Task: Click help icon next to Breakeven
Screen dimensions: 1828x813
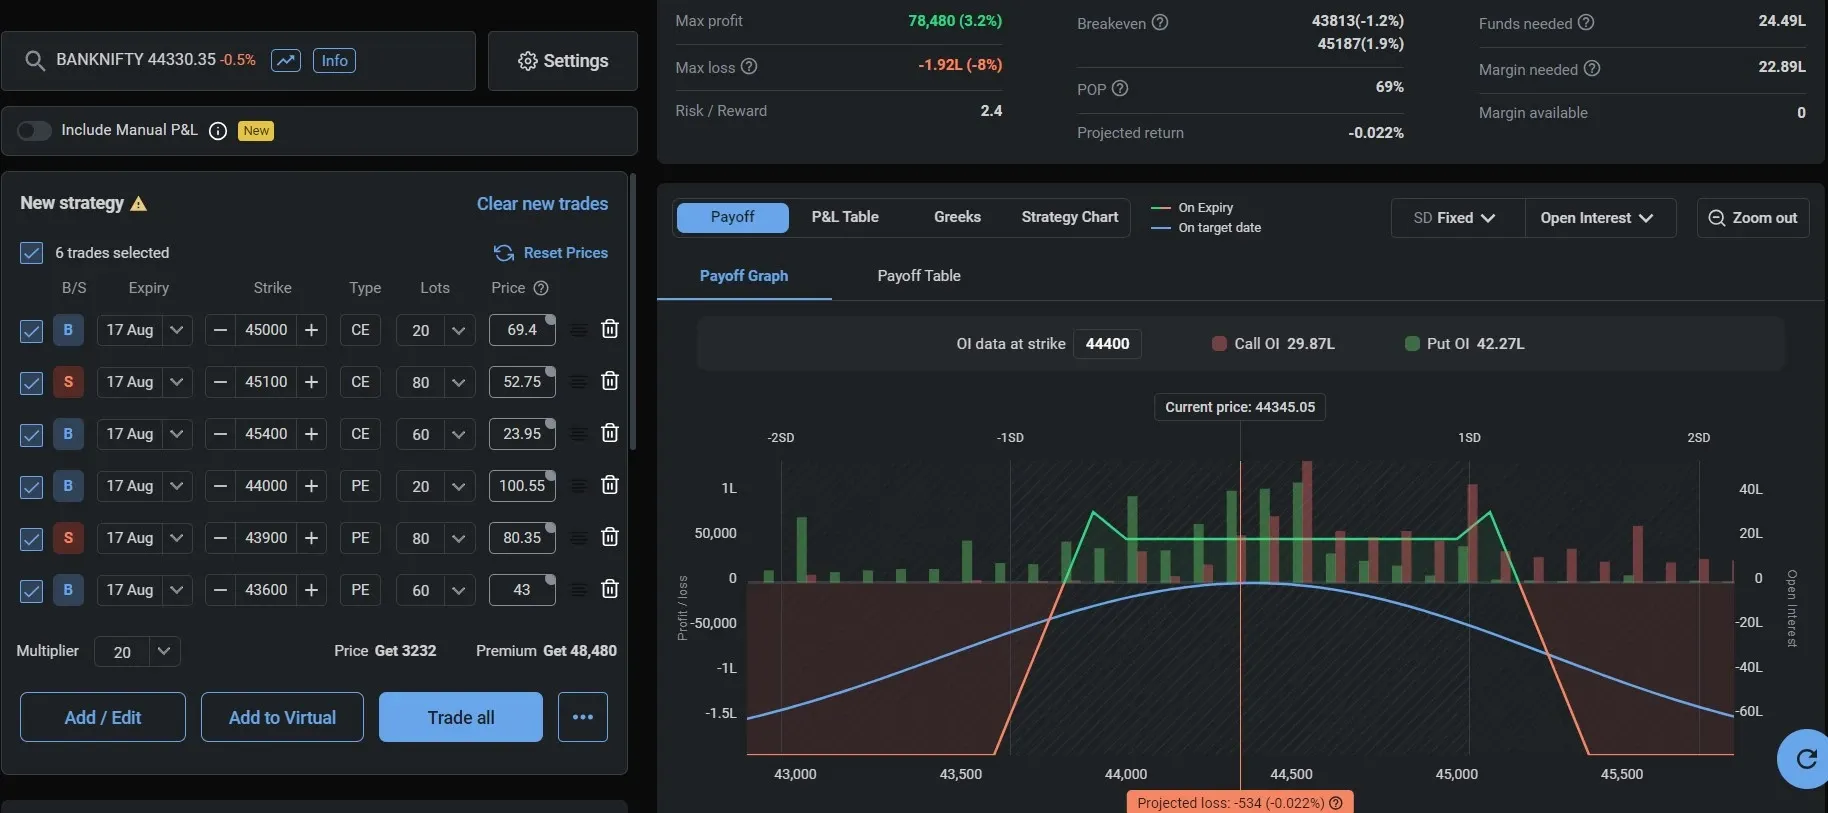Action: [1160, 22]
